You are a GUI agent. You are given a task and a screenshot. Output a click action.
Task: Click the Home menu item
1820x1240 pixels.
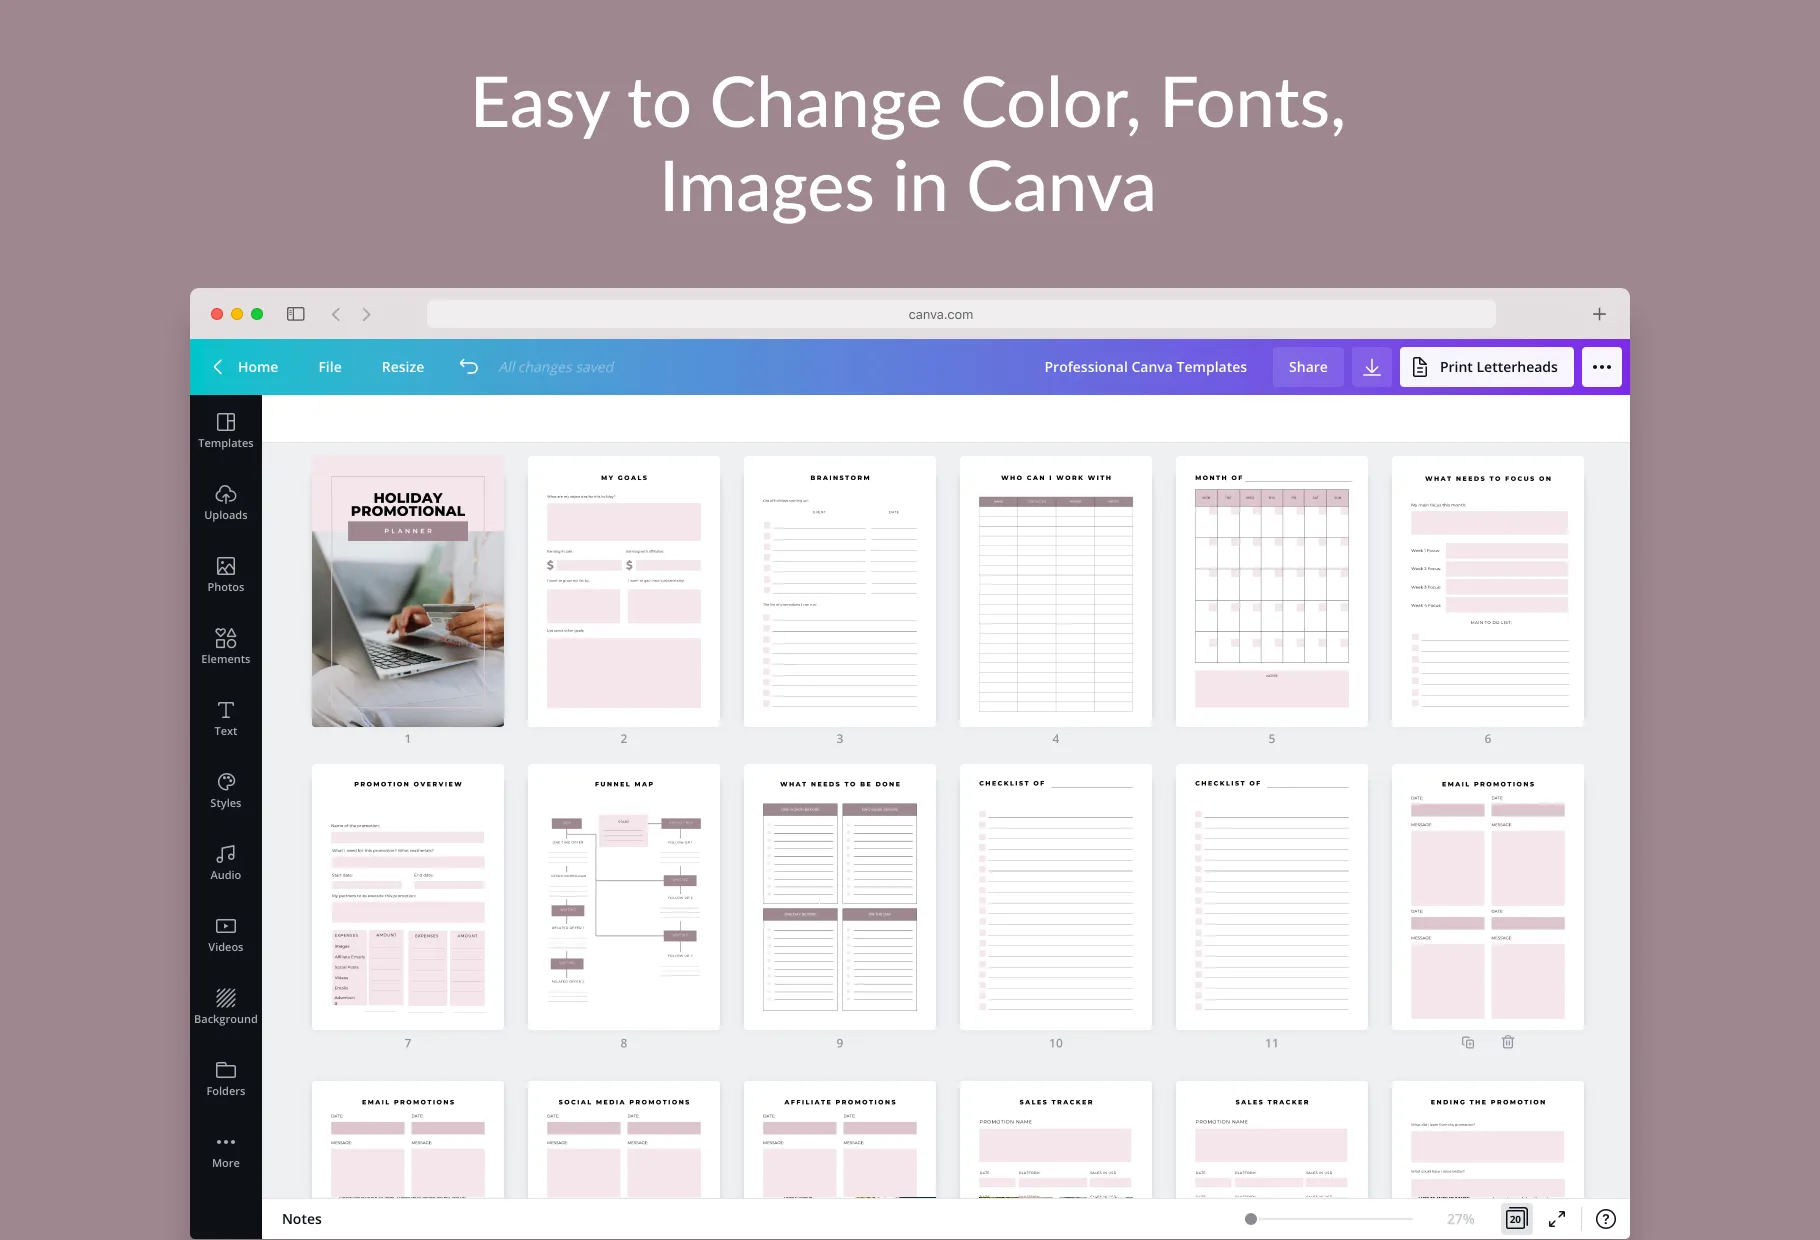pos(258,367)
